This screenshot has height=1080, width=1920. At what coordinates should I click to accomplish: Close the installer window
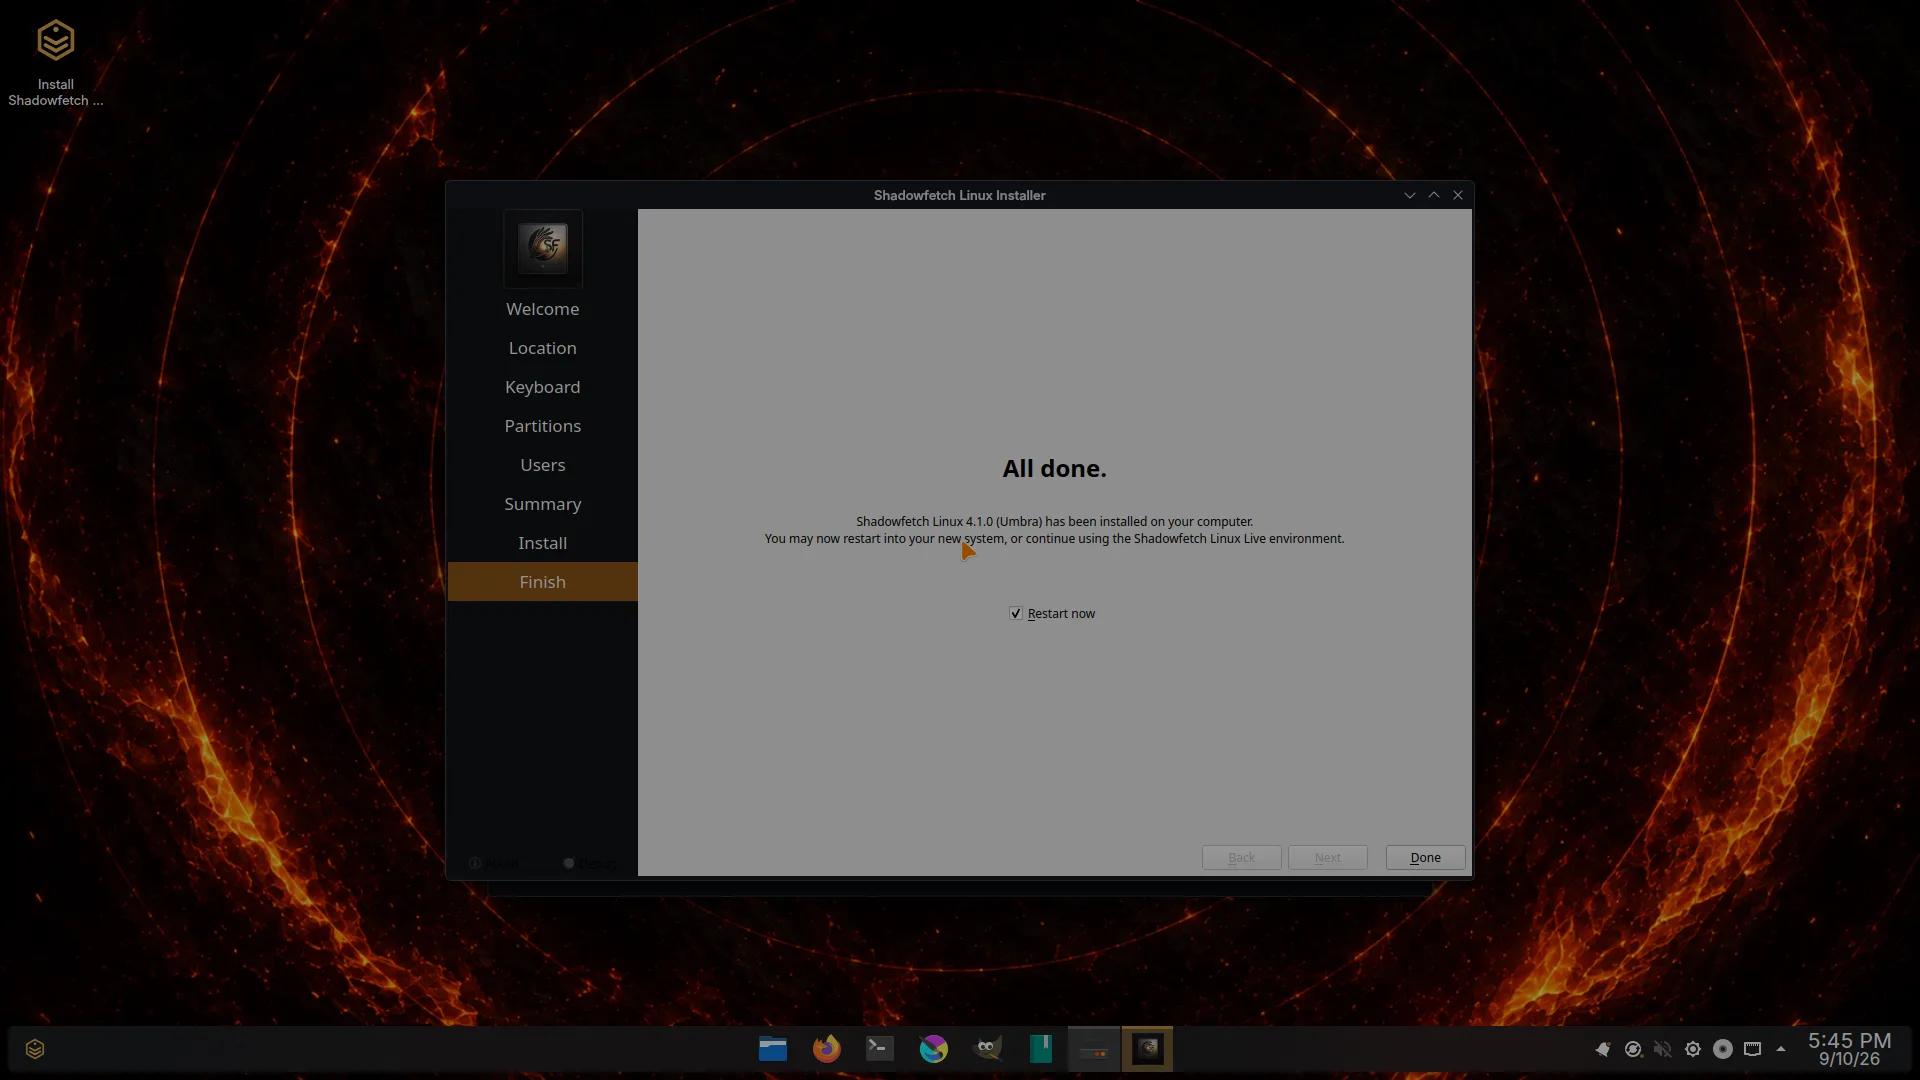[1458, 195]
